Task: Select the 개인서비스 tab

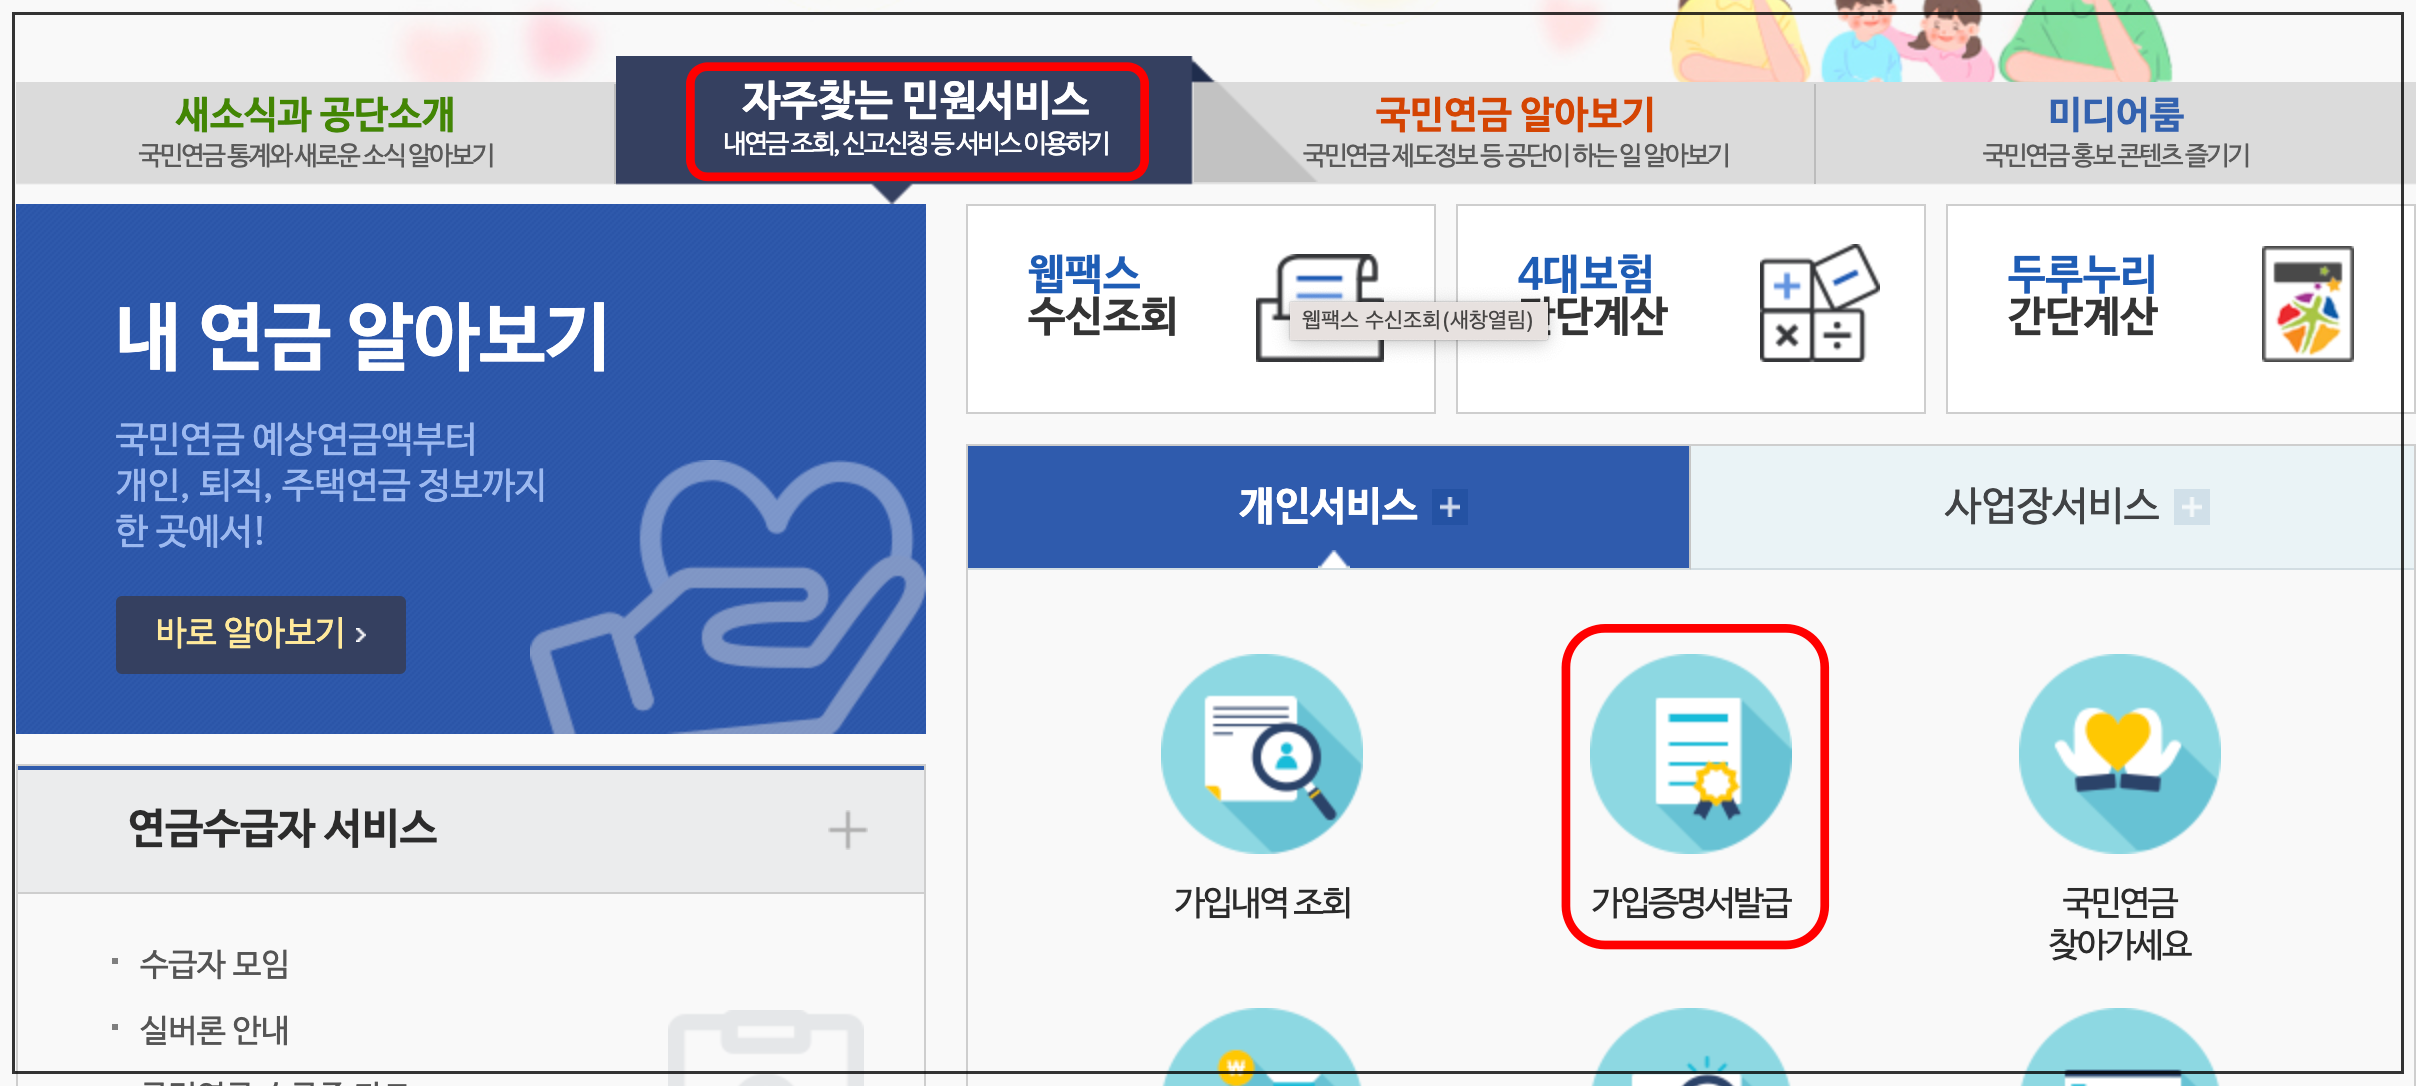Action: click(1326, 506)
